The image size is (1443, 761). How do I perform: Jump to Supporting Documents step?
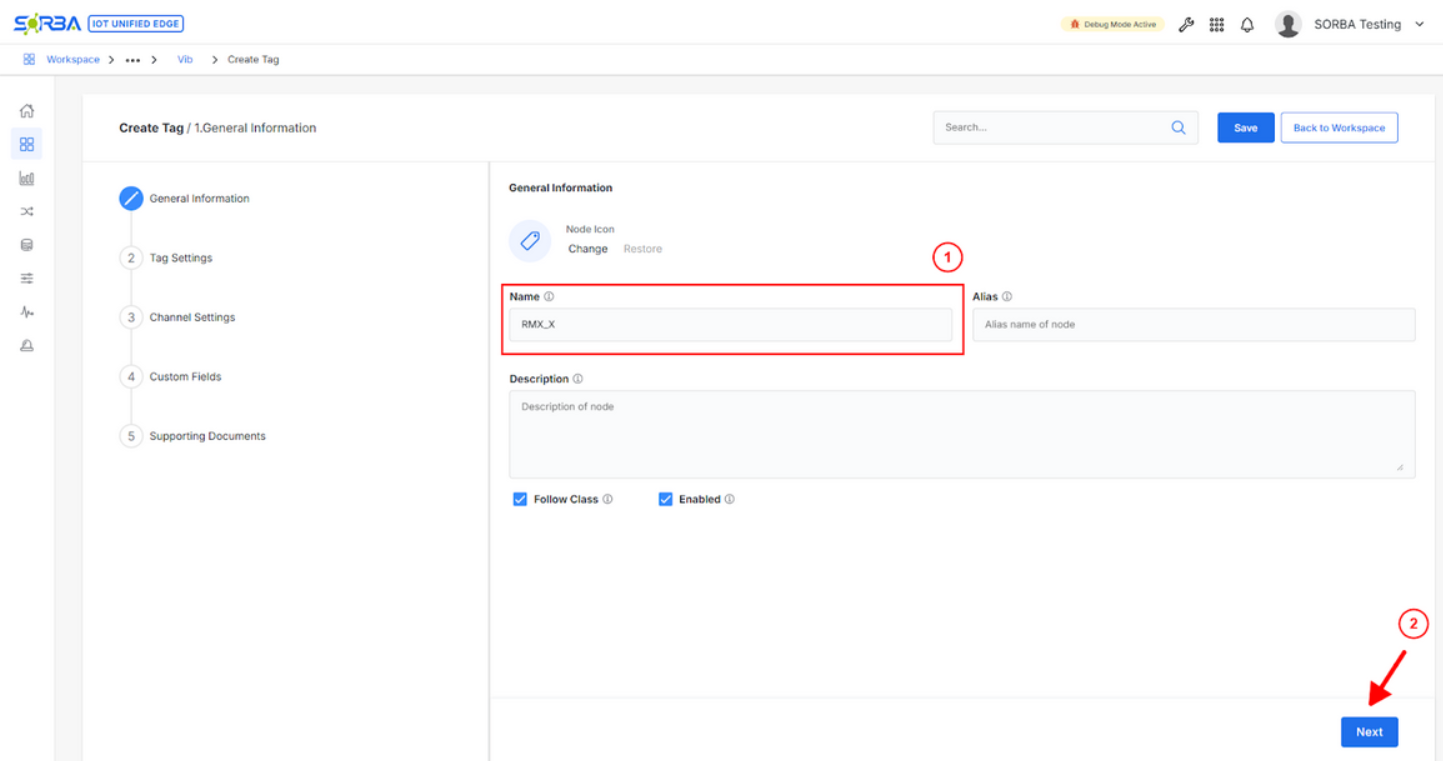pyautogui.click(x=207, y=436)
